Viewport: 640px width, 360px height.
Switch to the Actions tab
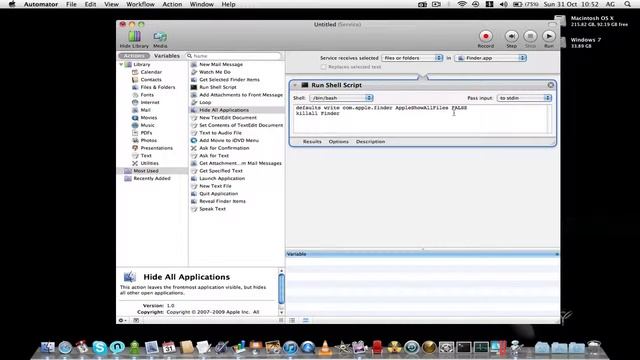click(134, 56)
